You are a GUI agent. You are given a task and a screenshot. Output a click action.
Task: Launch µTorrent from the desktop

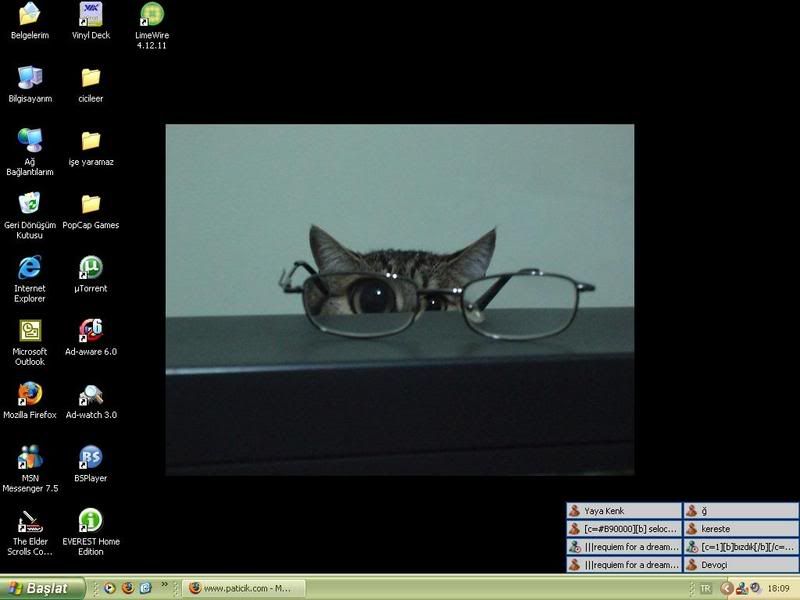tap(90, 268)
